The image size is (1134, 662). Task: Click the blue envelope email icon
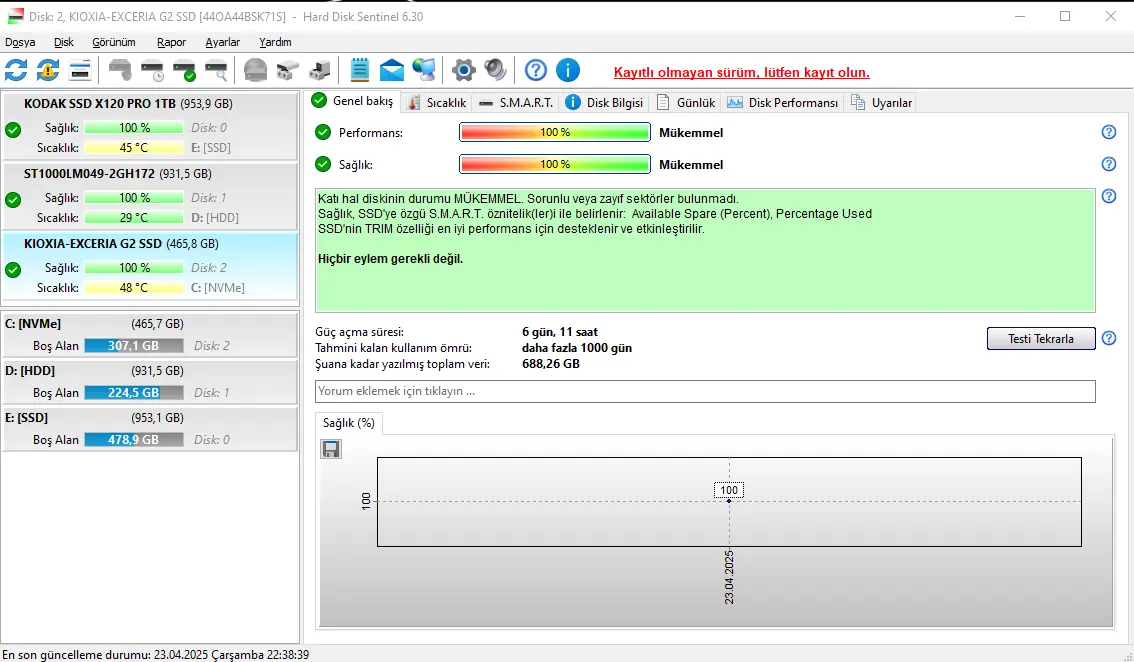click(x=391, y=70)
